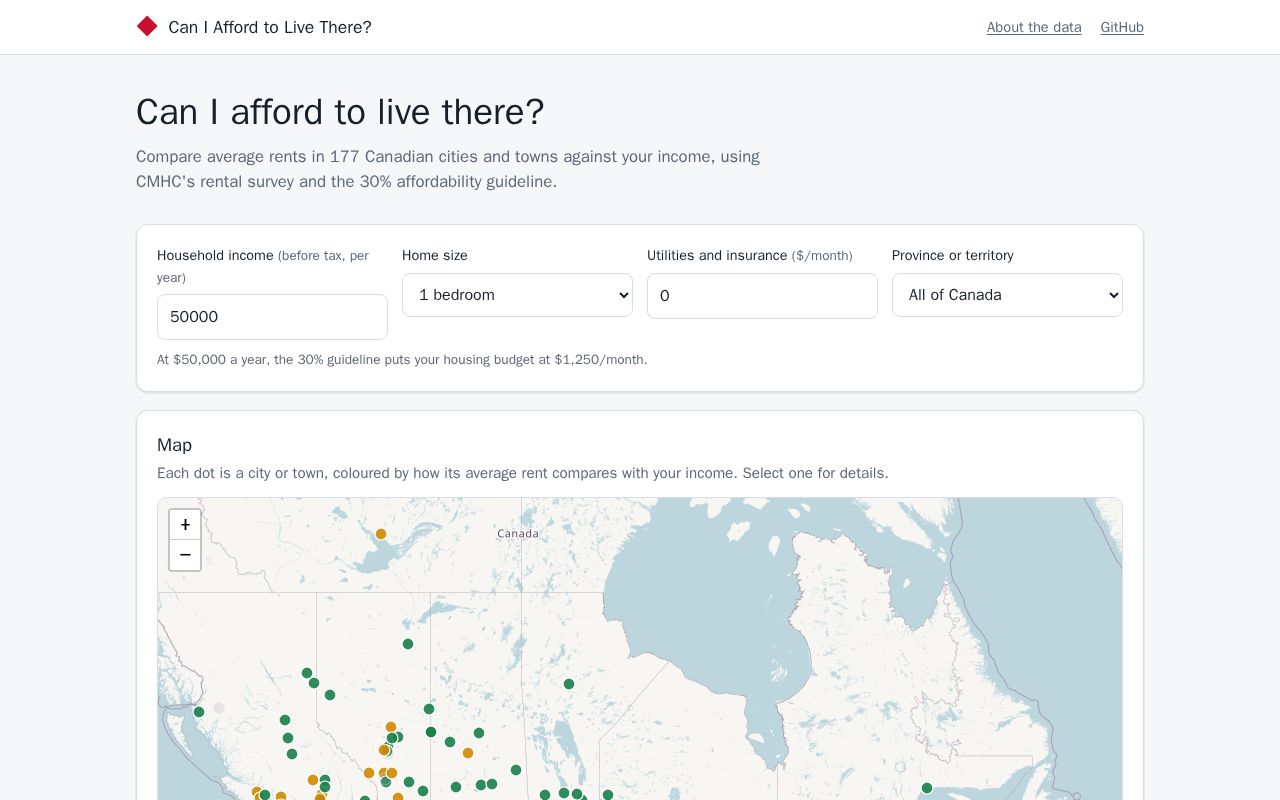
Task: Expand the Province or territory dropdown
Action: [x=1007, y=295]
